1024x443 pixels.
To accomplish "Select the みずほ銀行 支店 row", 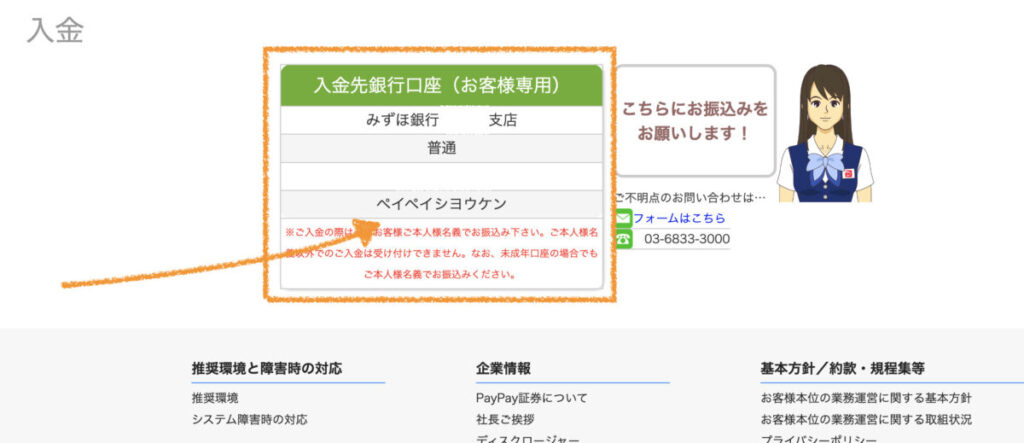I will click(x=441, y=120).
